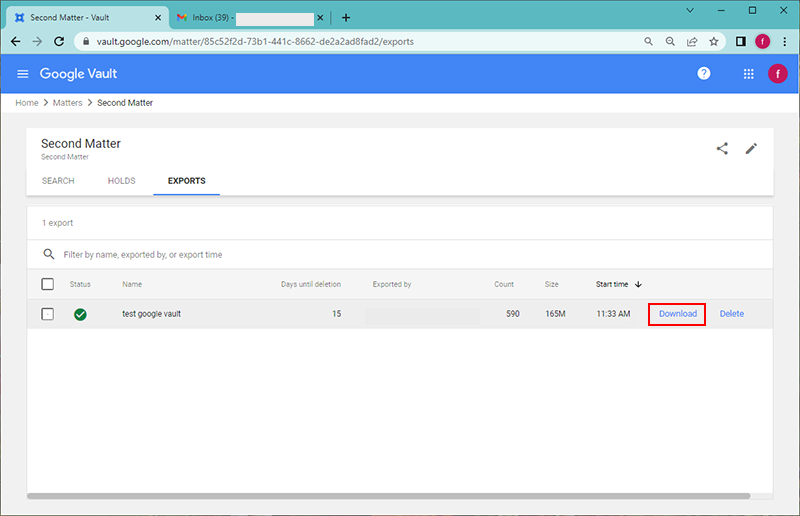Click the Days until deletion column header
This screenshot has width=800, height=516.
pyautogui.click(x=311, y=284)
